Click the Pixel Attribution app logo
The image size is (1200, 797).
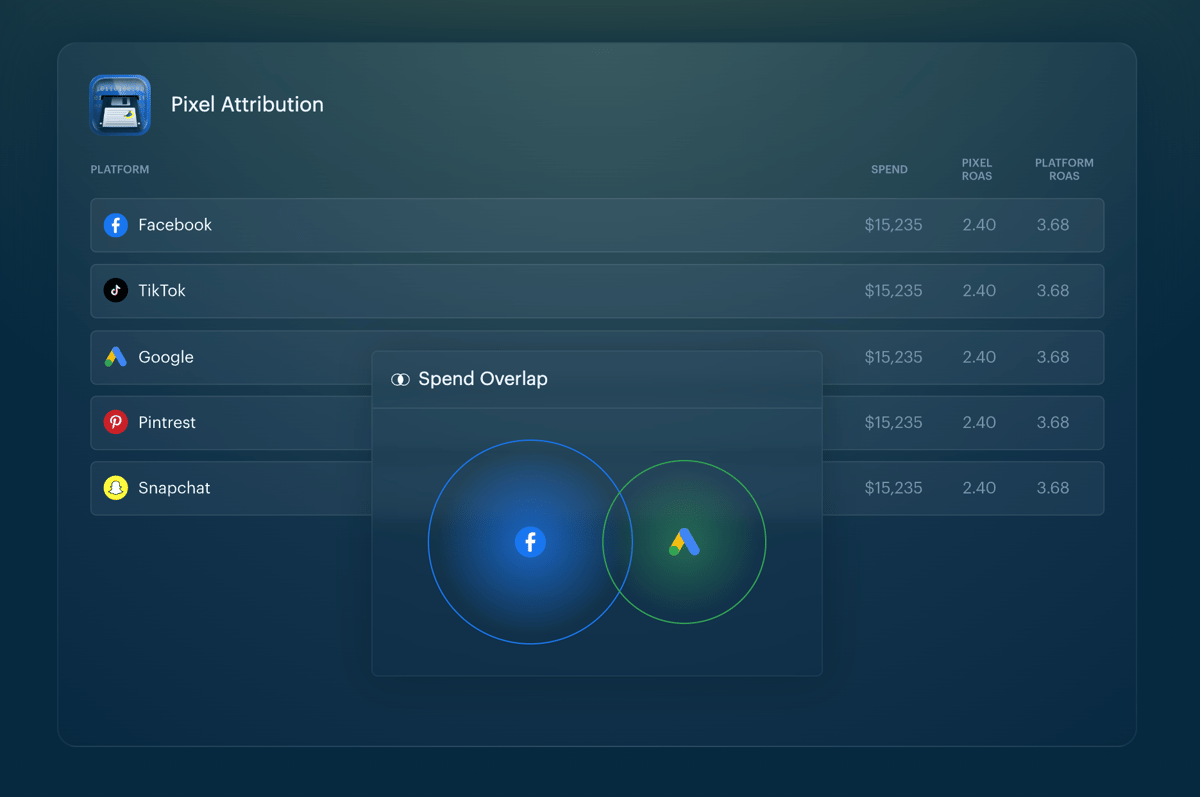[119, 105]
